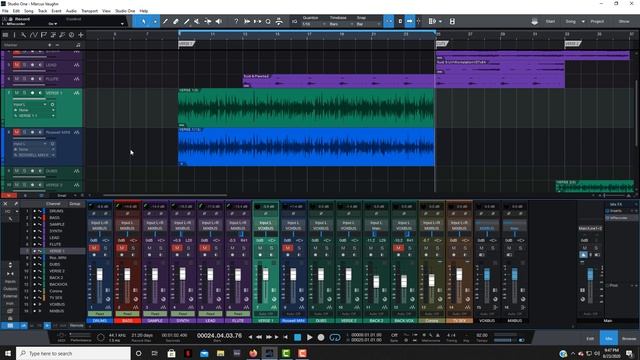Open the Song page
This screenshot has height=360, width=640.
pos(571,21)
